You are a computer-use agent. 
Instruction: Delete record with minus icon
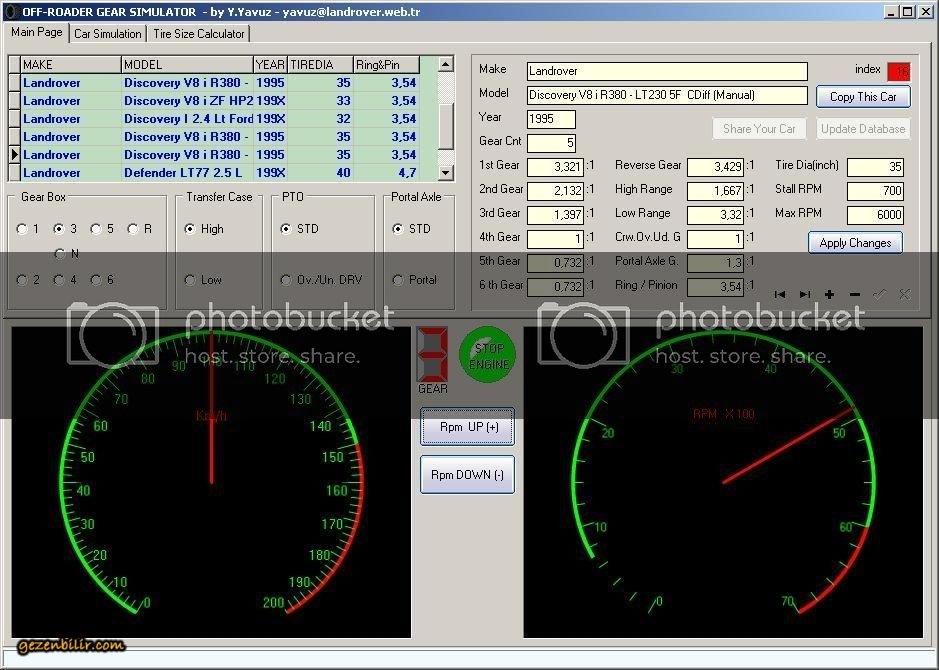tap(854, 294)
